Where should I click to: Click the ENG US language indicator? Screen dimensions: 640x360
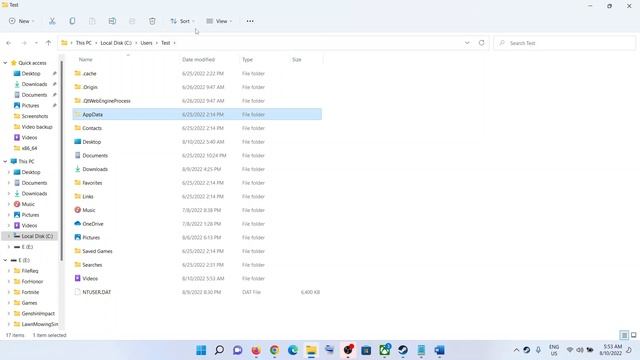click(x=554, y=350)
